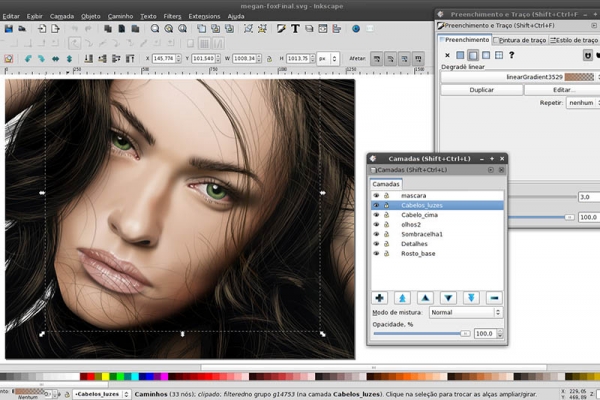
Task: Click the Import file icon
Action: 42,29
